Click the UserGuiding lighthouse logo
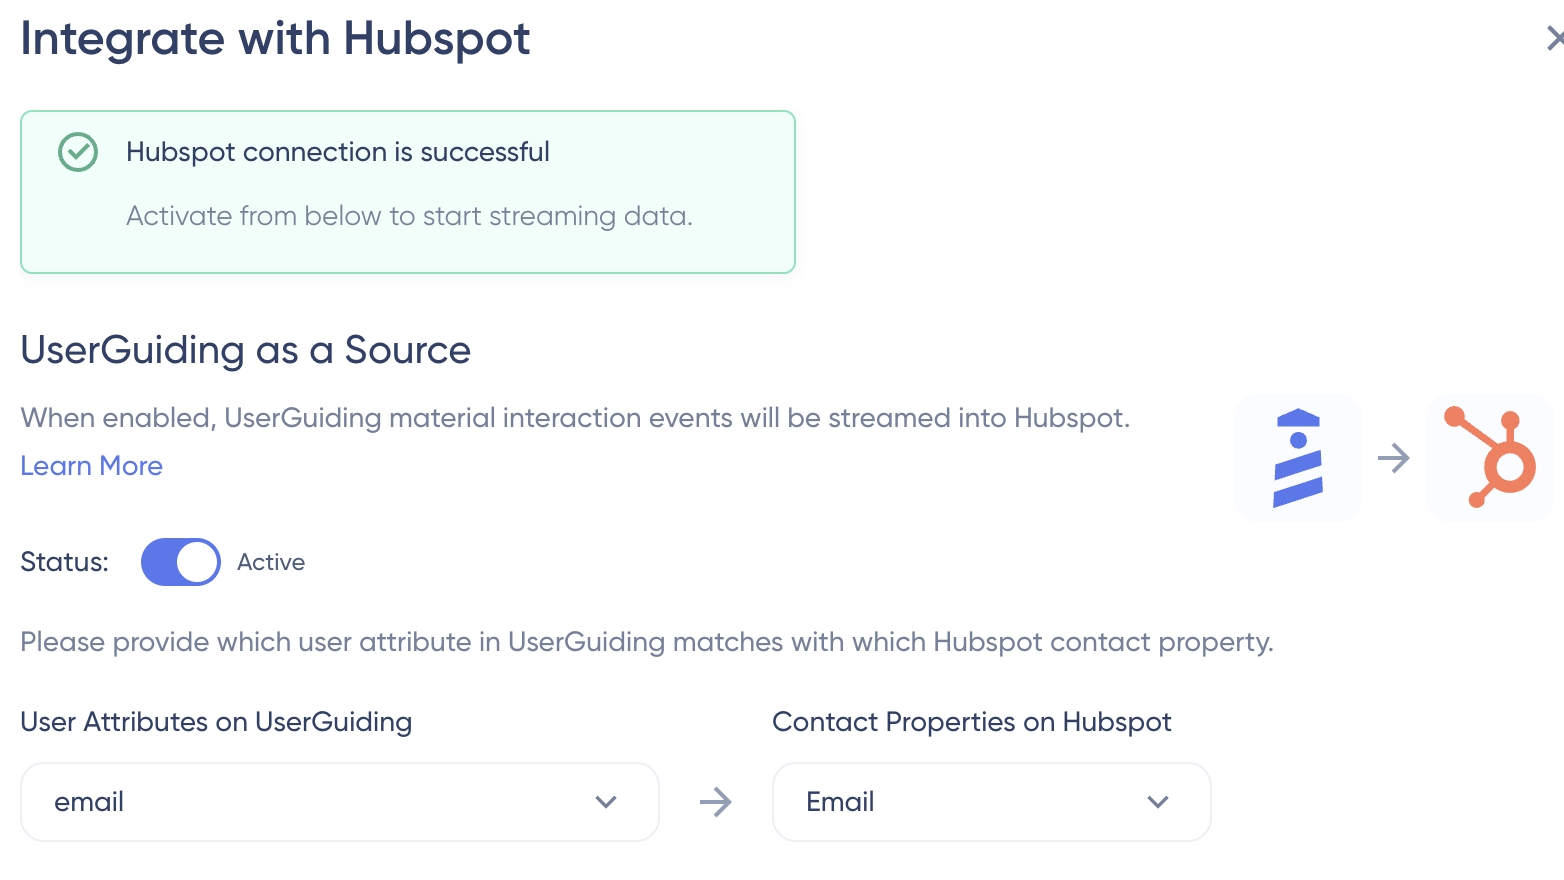This screenshot has height=880, width=1564. tap(1297, 458)
